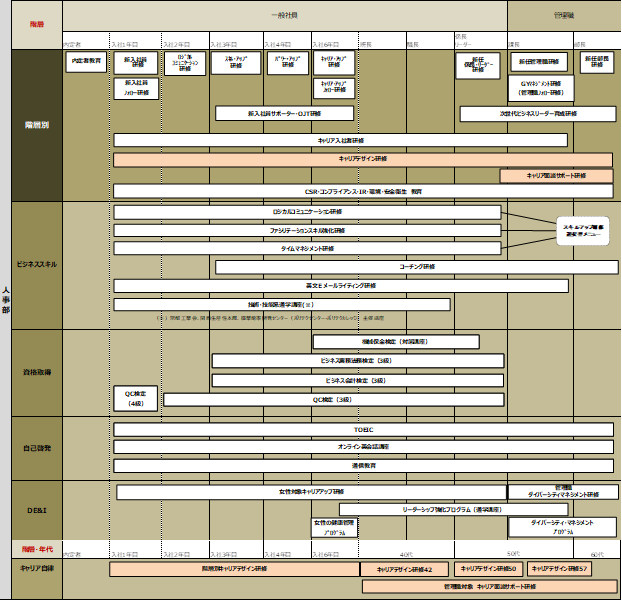Click the 階層別キャリアデザイン研修 bar
Image resolution: width=622 pixels, height=601 pixels.
click(234, 569)
